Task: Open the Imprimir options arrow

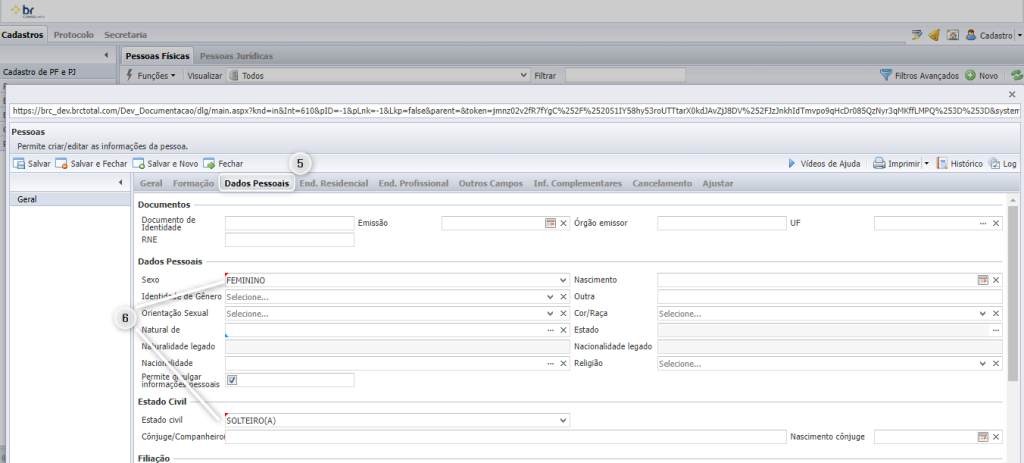Action: pyautogui.click(x=926, y=164)
